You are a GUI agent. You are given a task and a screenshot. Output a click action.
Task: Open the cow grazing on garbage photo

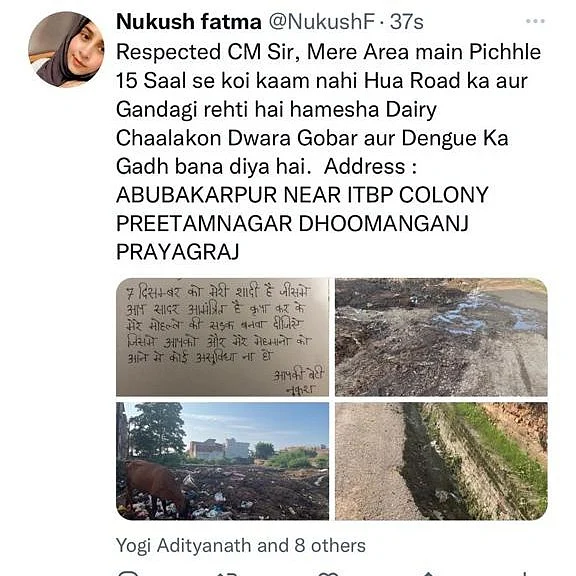(x=222, y=461)
